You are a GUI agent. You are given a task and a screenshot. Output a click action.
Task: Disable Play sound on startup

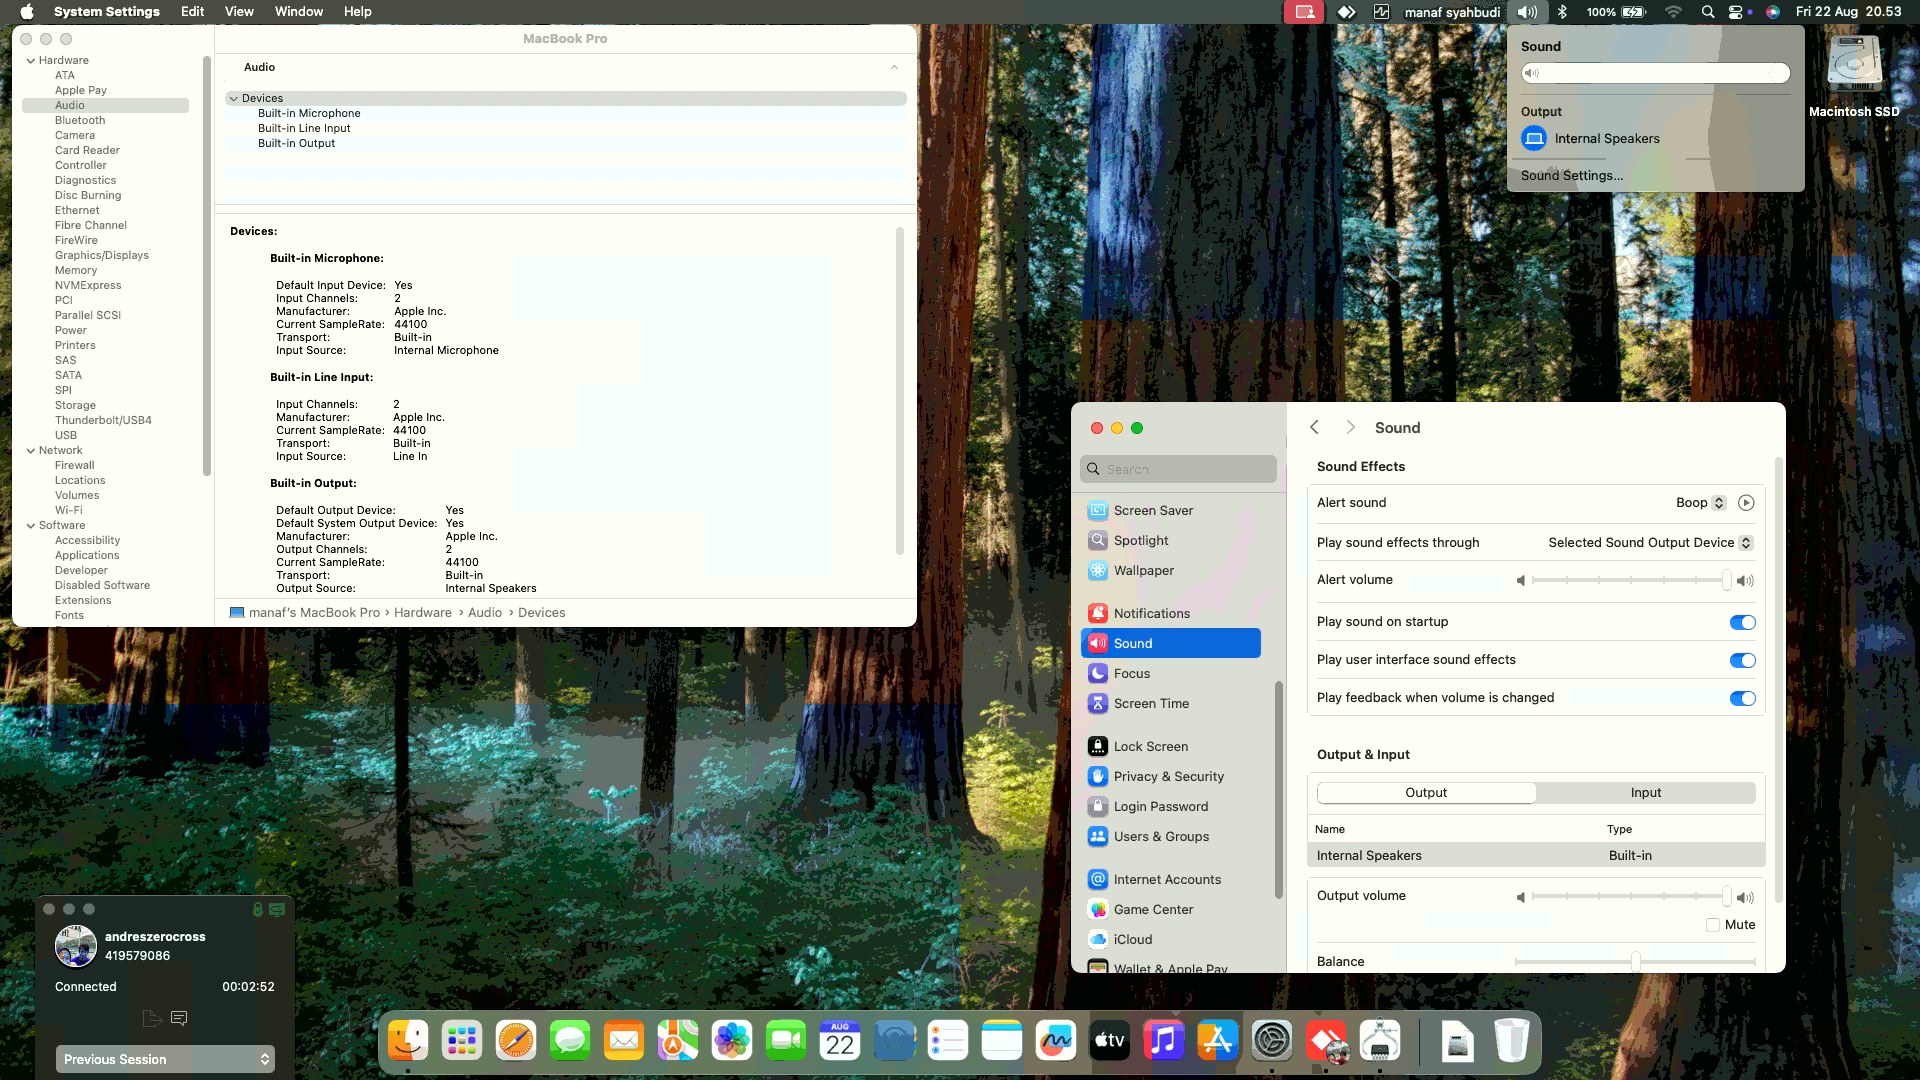coord(1742,622)
